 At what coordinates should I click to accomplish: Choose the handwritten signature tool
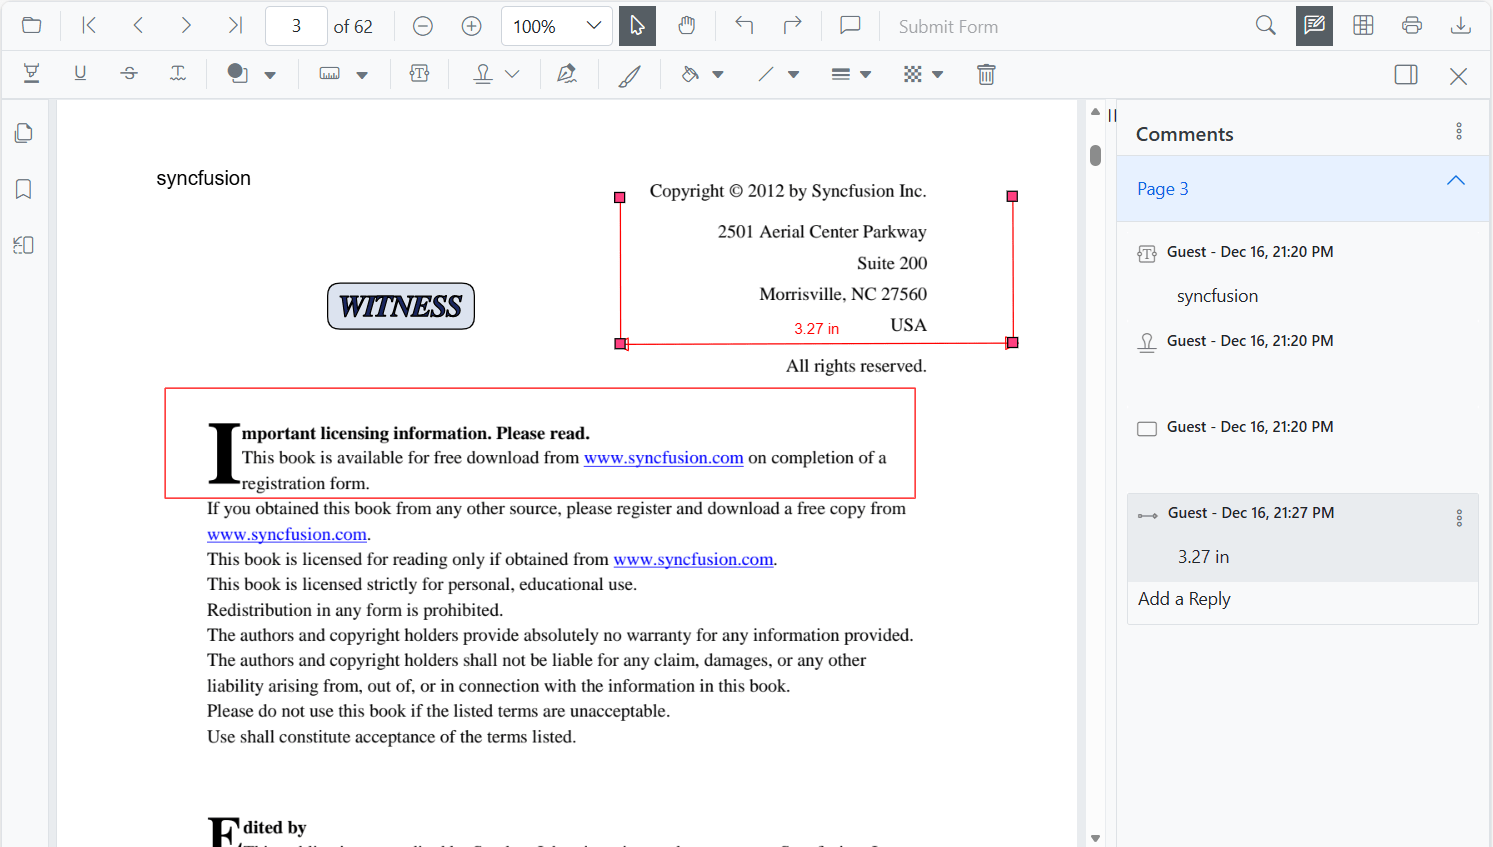[567, 74]
